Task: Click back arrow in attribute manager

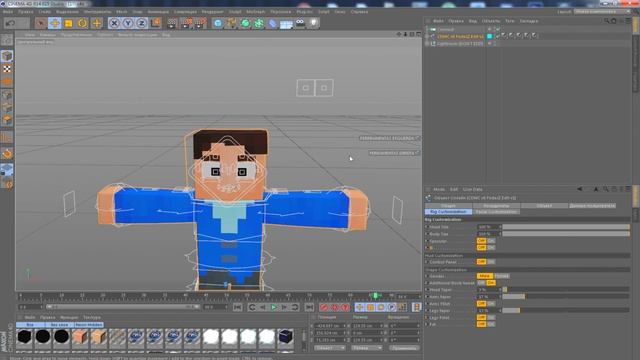Action: coord(580,189)
